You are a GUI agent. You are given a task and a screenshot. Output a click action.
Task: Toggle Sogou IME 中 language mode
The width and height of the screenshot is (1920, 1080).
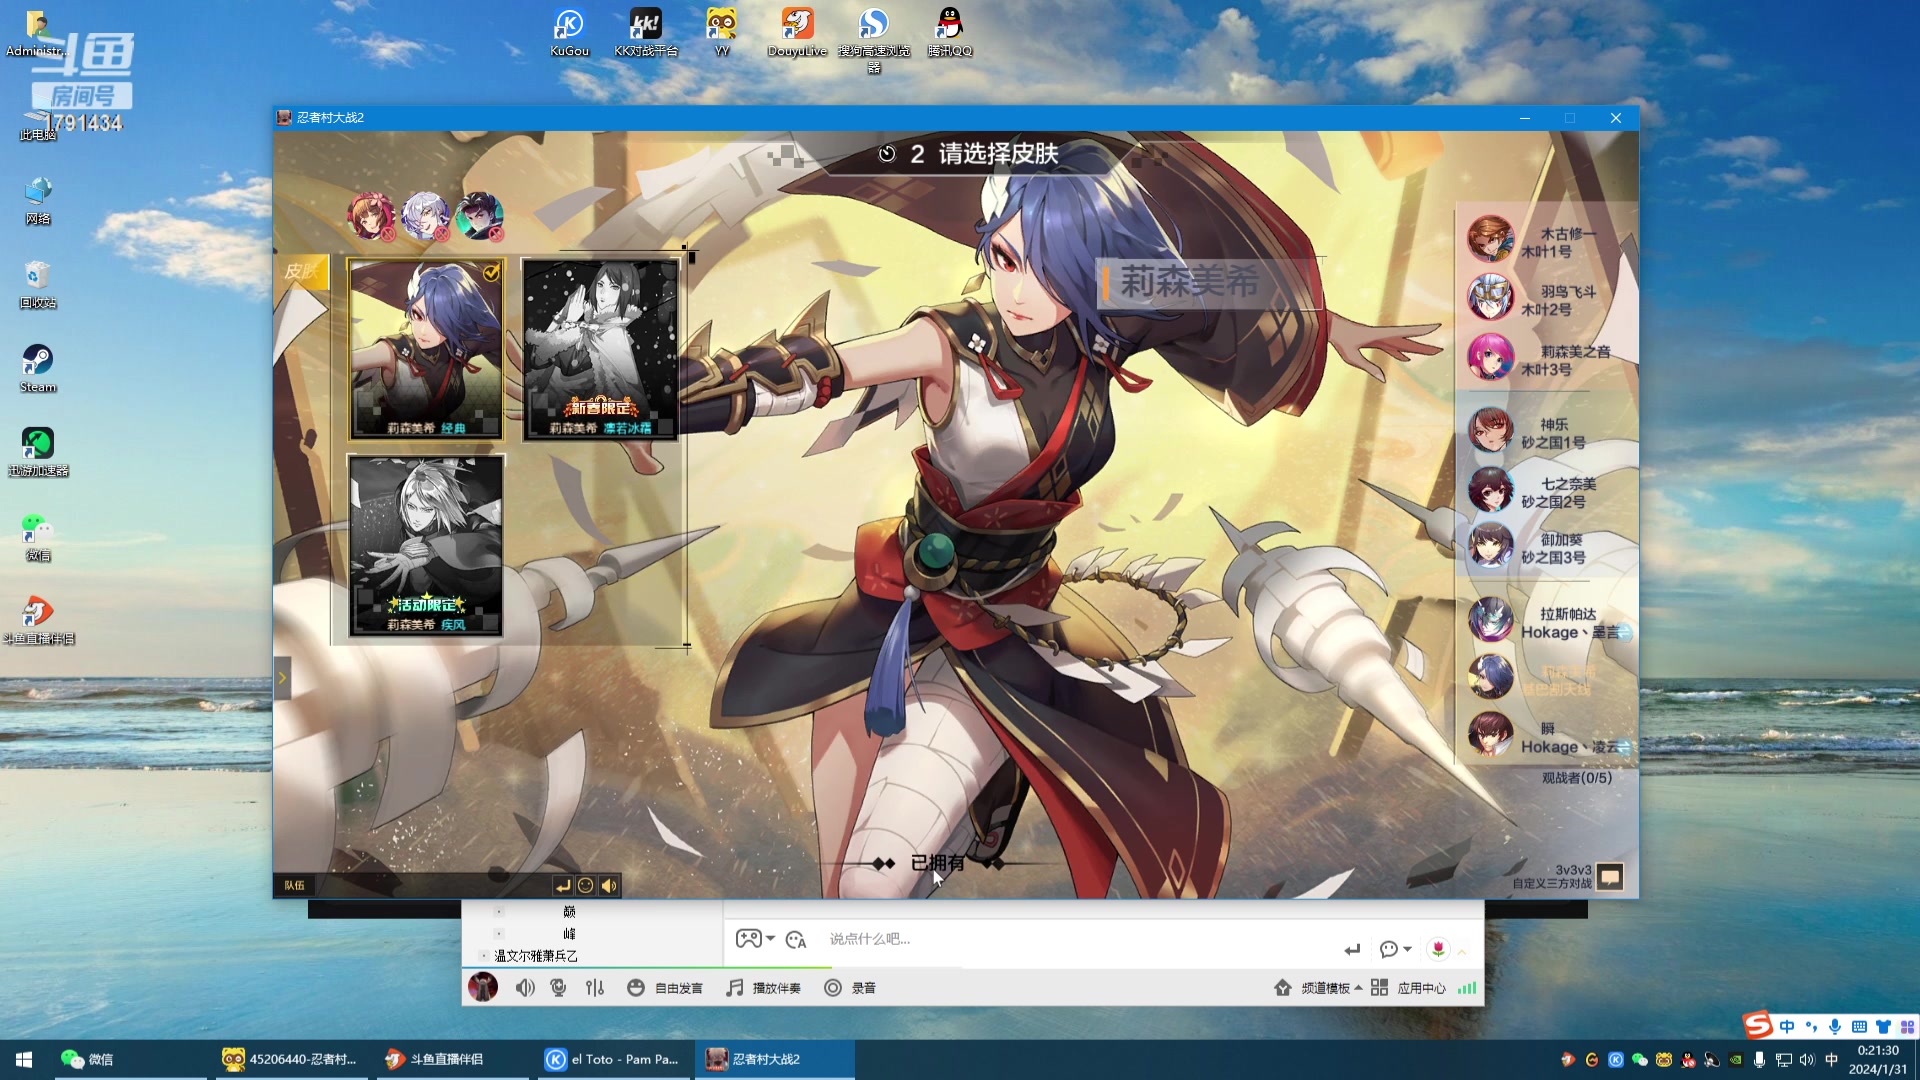click(1787, 1026)
